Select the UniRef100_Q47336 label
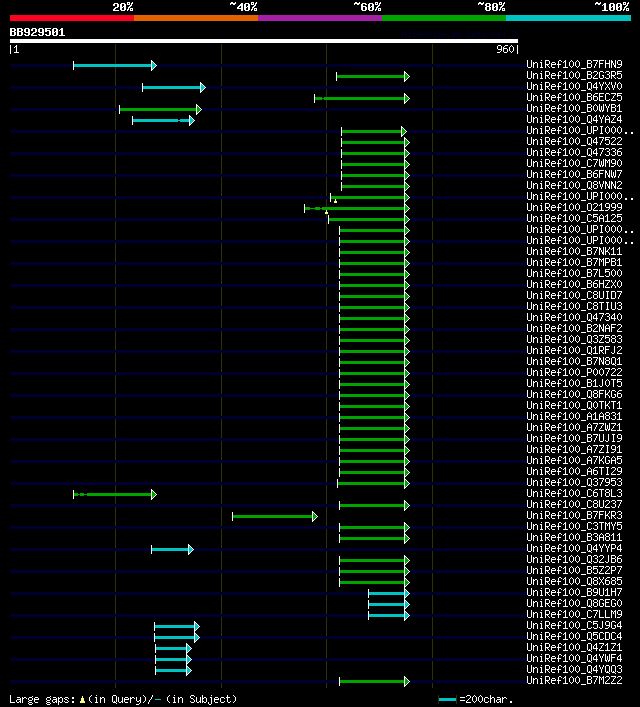 [x=574, y=152]
